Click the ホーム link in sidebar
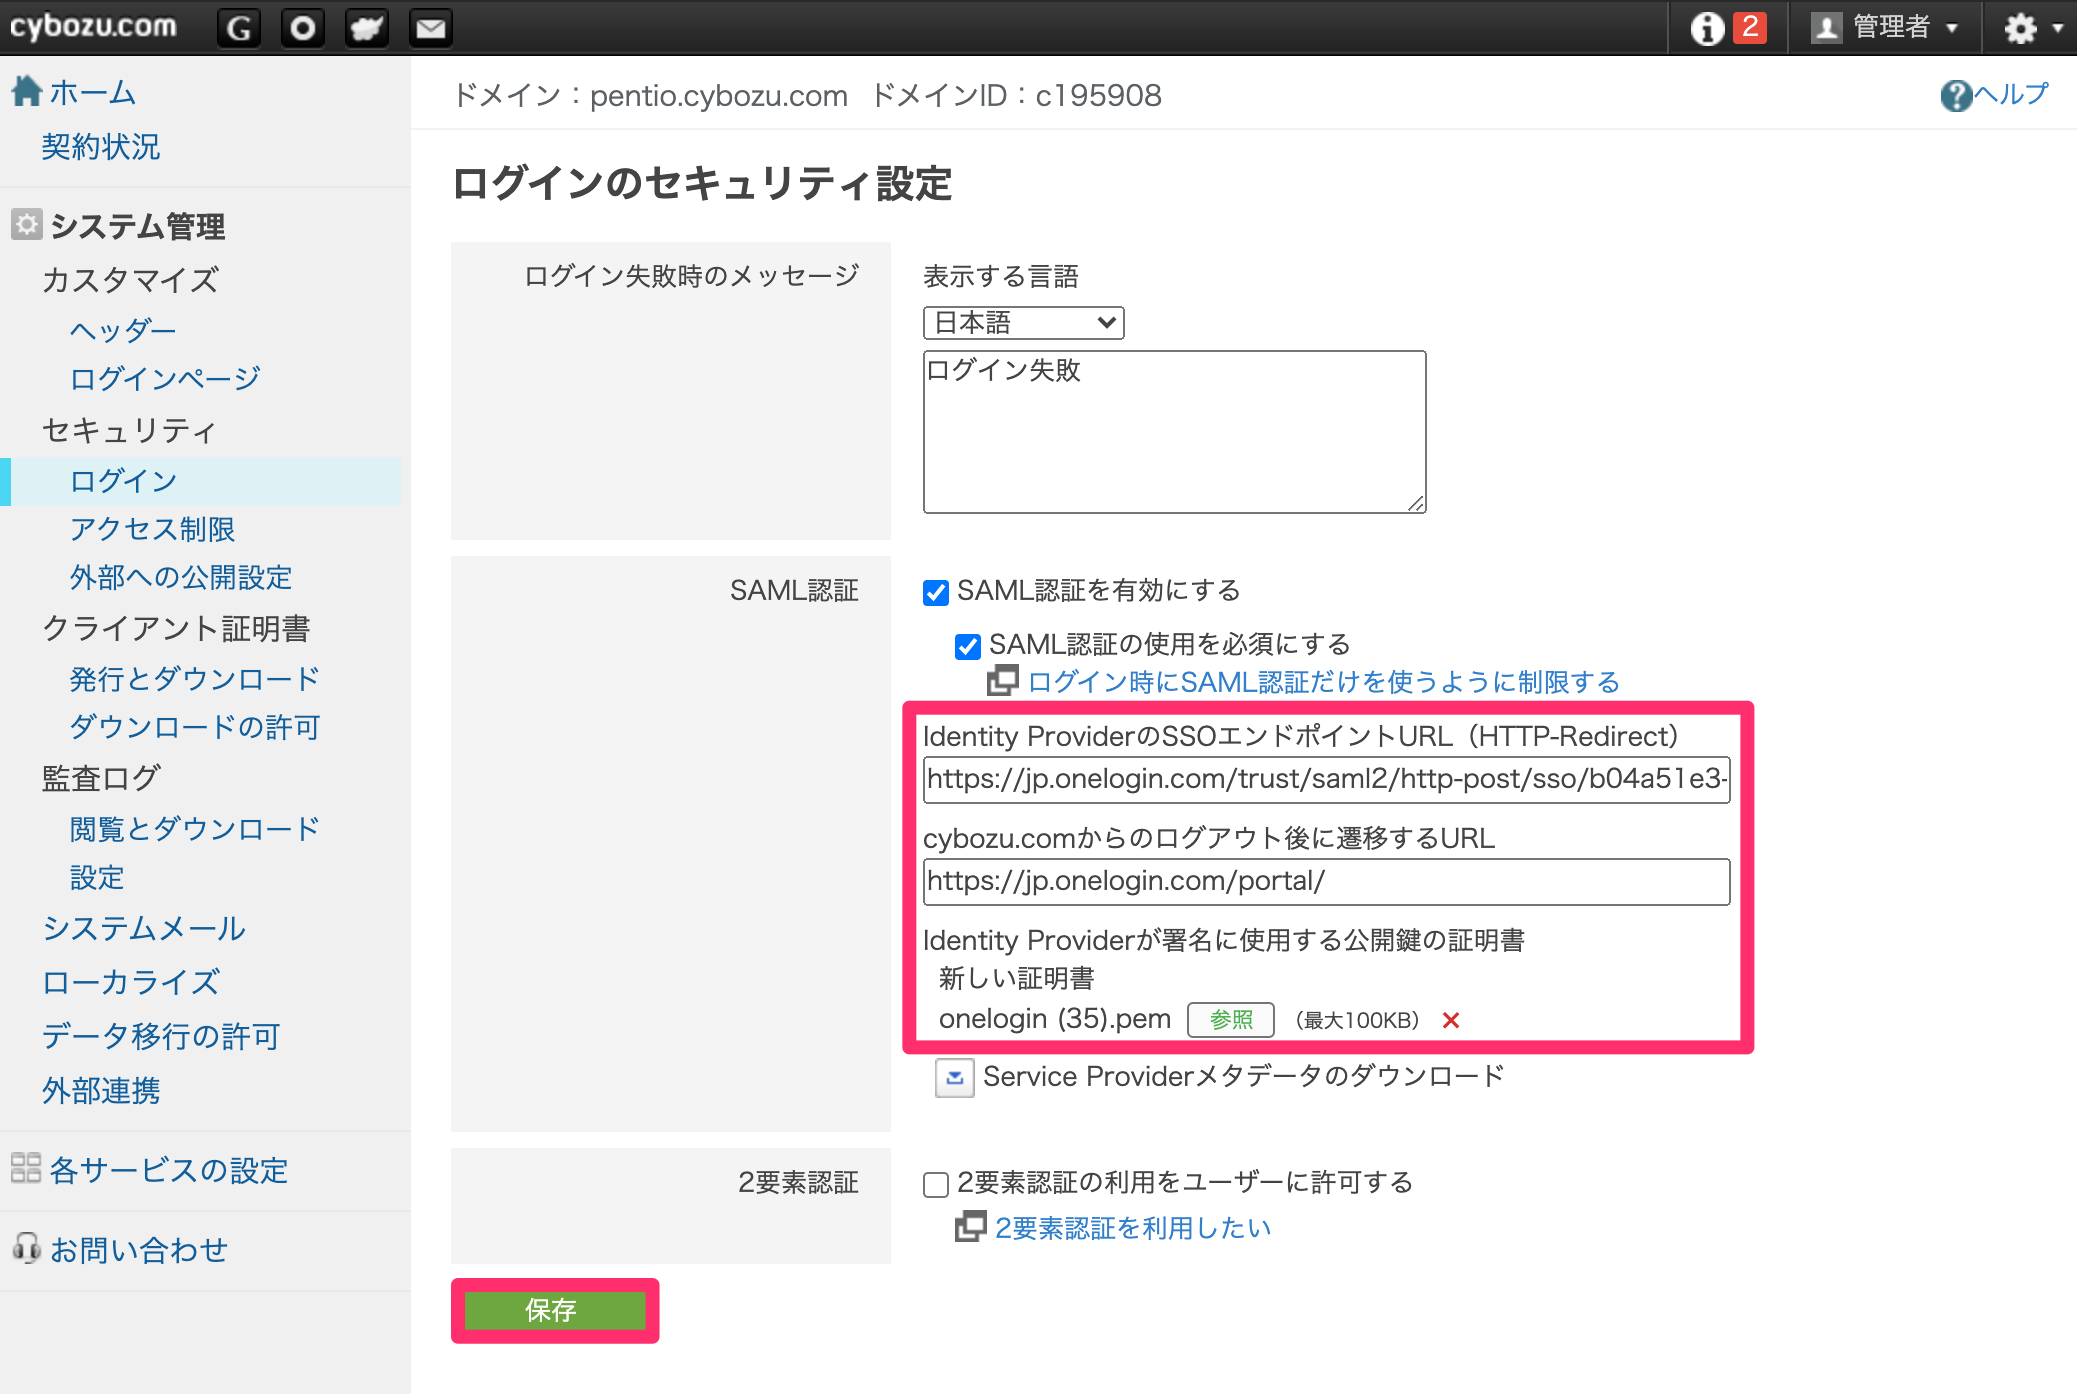This screenshot has width=2077, height=1394. click(93, 93)
